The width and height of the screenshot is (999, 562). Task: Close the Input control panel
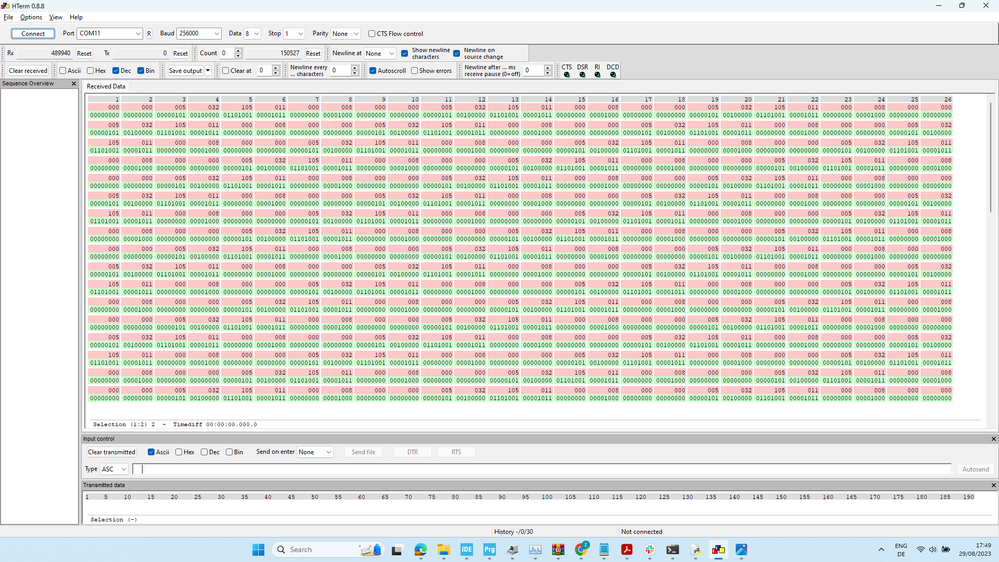tap(993, 439)
